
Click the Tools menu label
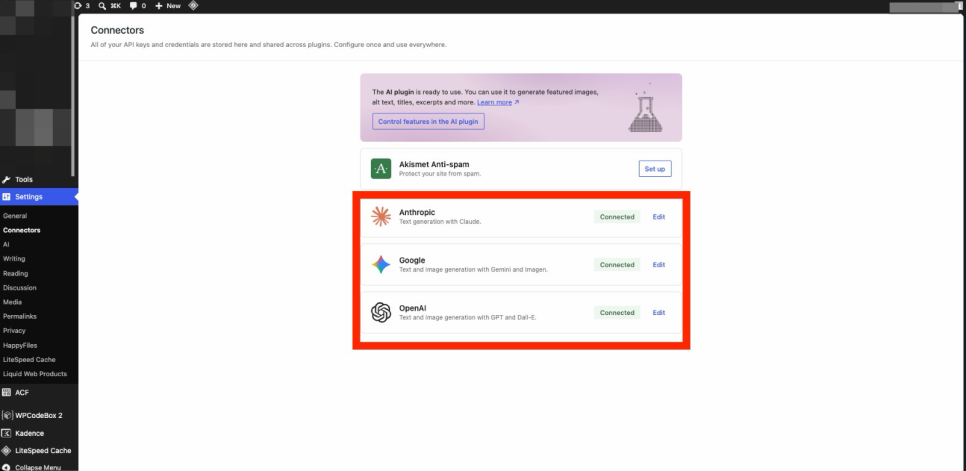point(24,180)
